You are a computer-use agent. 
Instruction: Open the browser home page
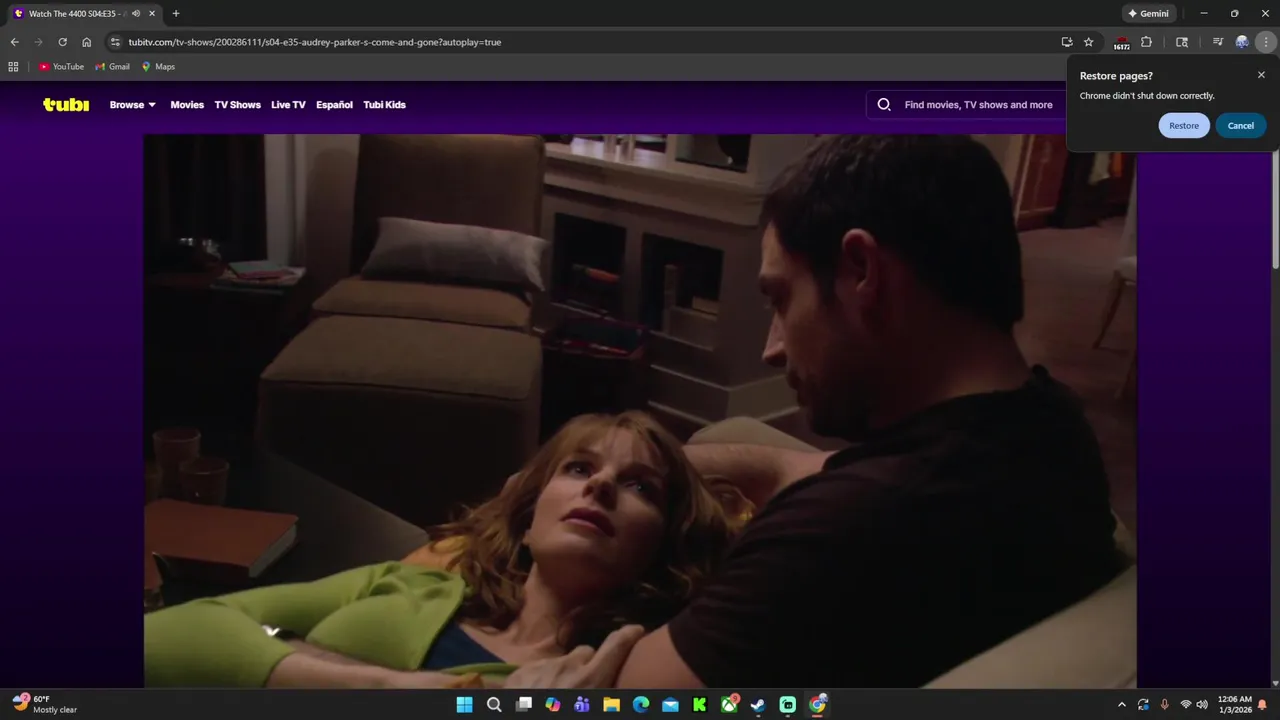pos(87,42)
